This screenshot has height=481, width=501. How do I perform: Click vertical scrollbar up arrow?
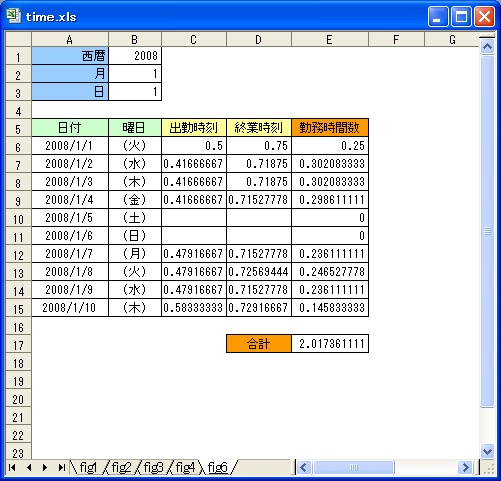[x=488, y=46]
